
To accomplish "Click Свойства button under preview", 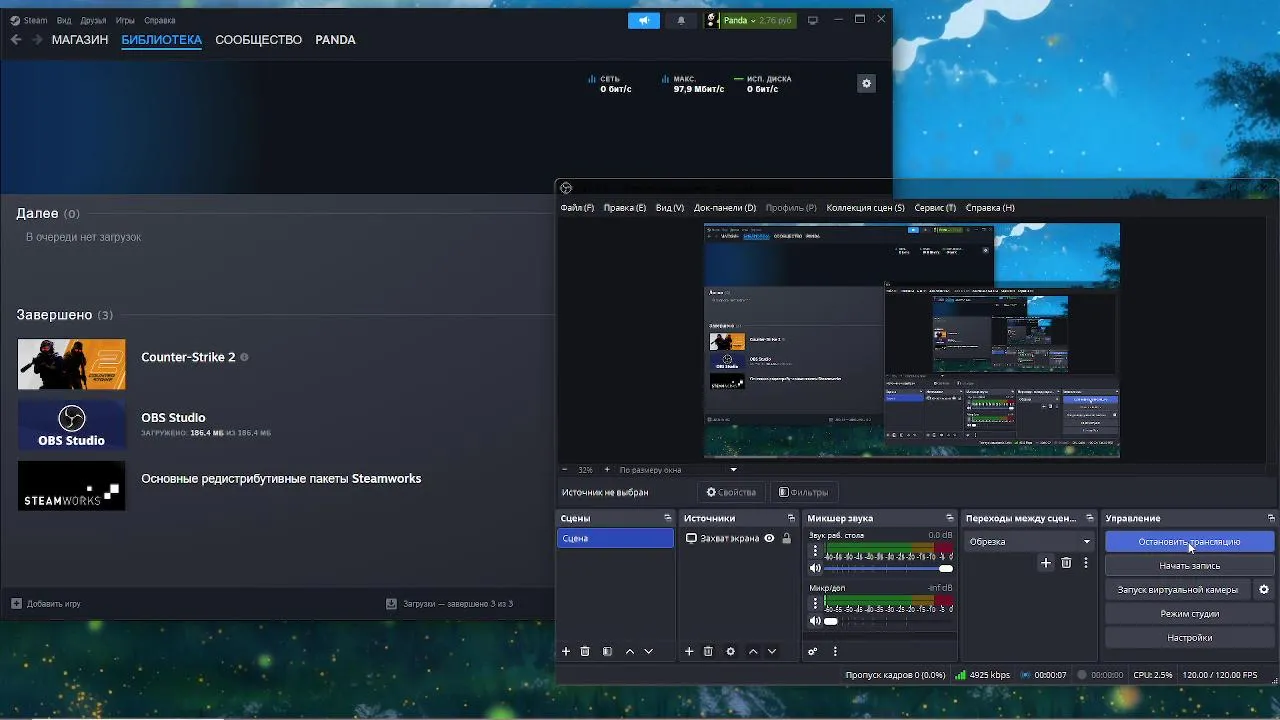I will (731, 492).
